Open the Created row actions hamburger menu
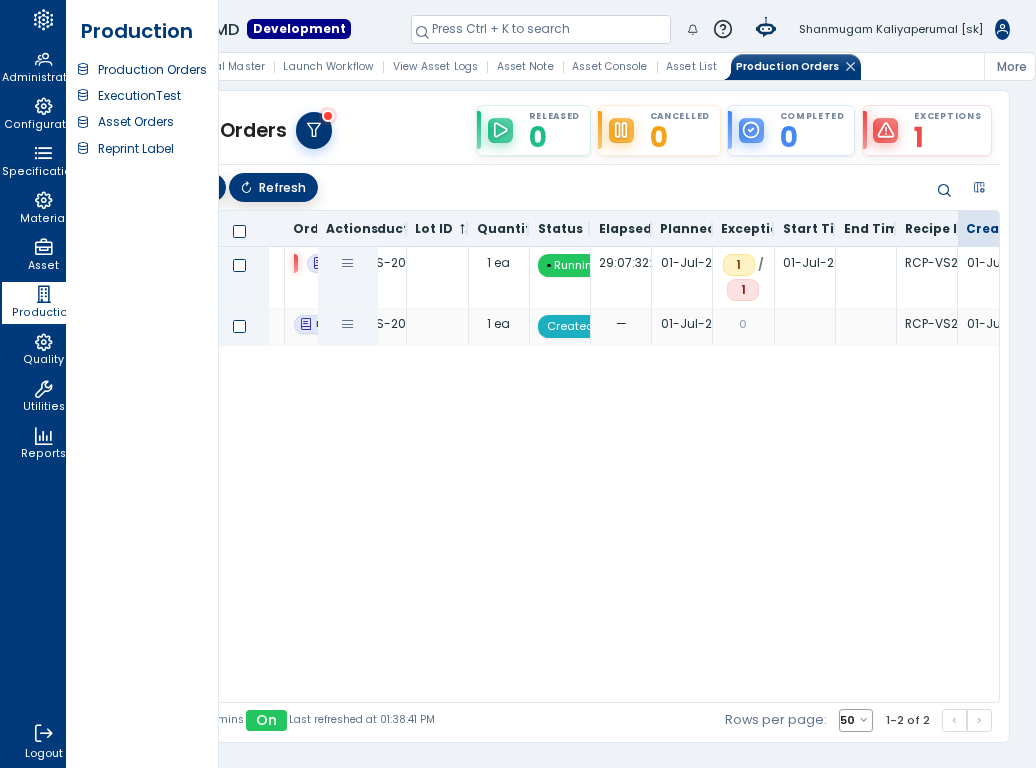The width and height of the screenshot is (1036, 768). (348, 325)
